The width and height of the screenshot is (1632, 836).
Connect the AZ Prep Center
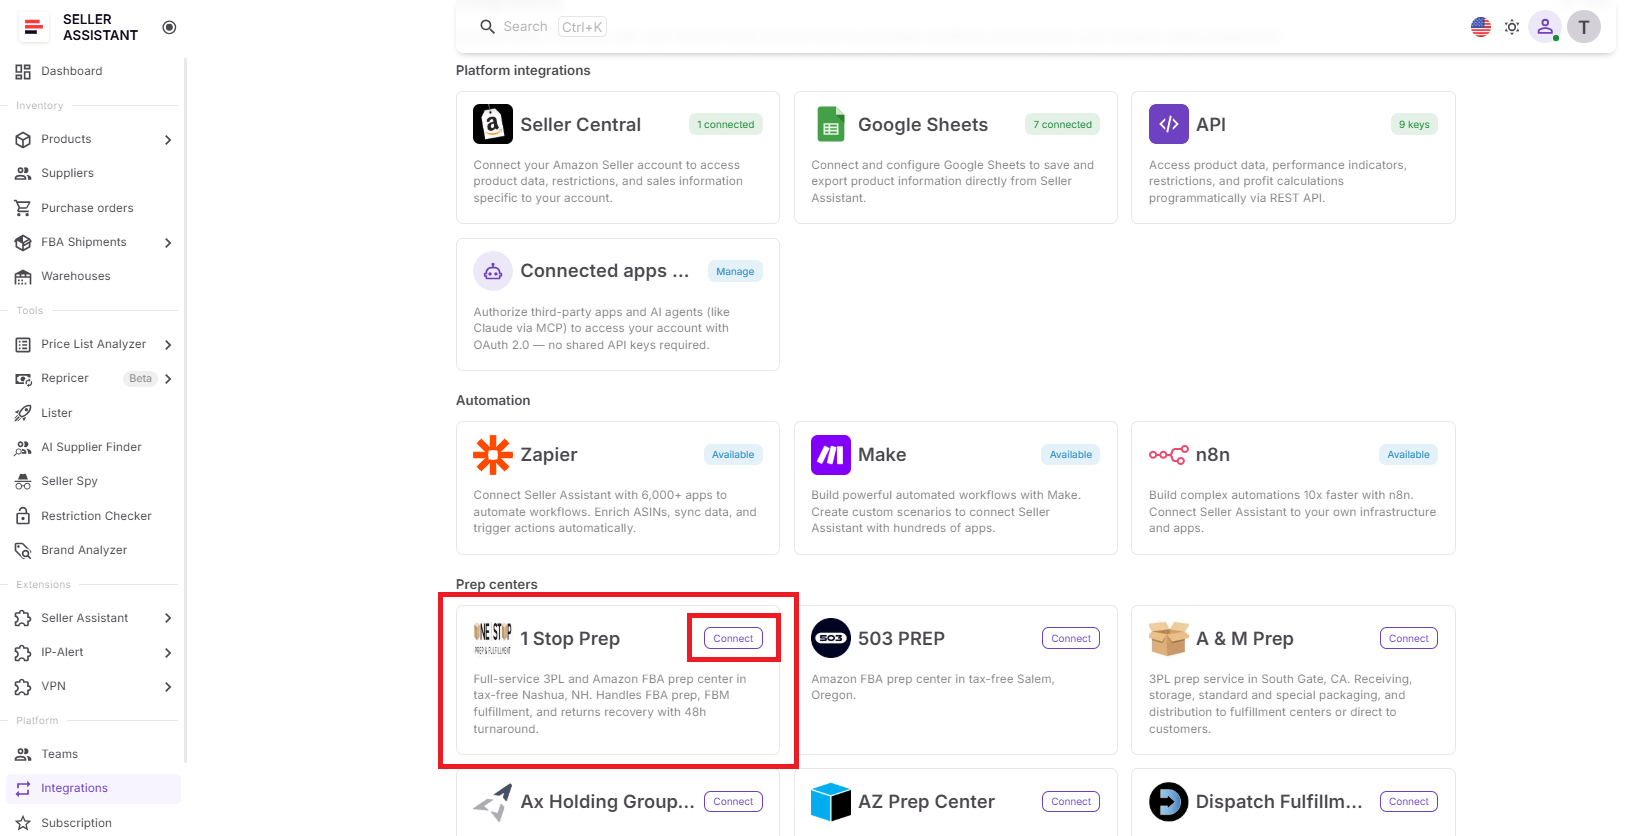coord(1071,802)
